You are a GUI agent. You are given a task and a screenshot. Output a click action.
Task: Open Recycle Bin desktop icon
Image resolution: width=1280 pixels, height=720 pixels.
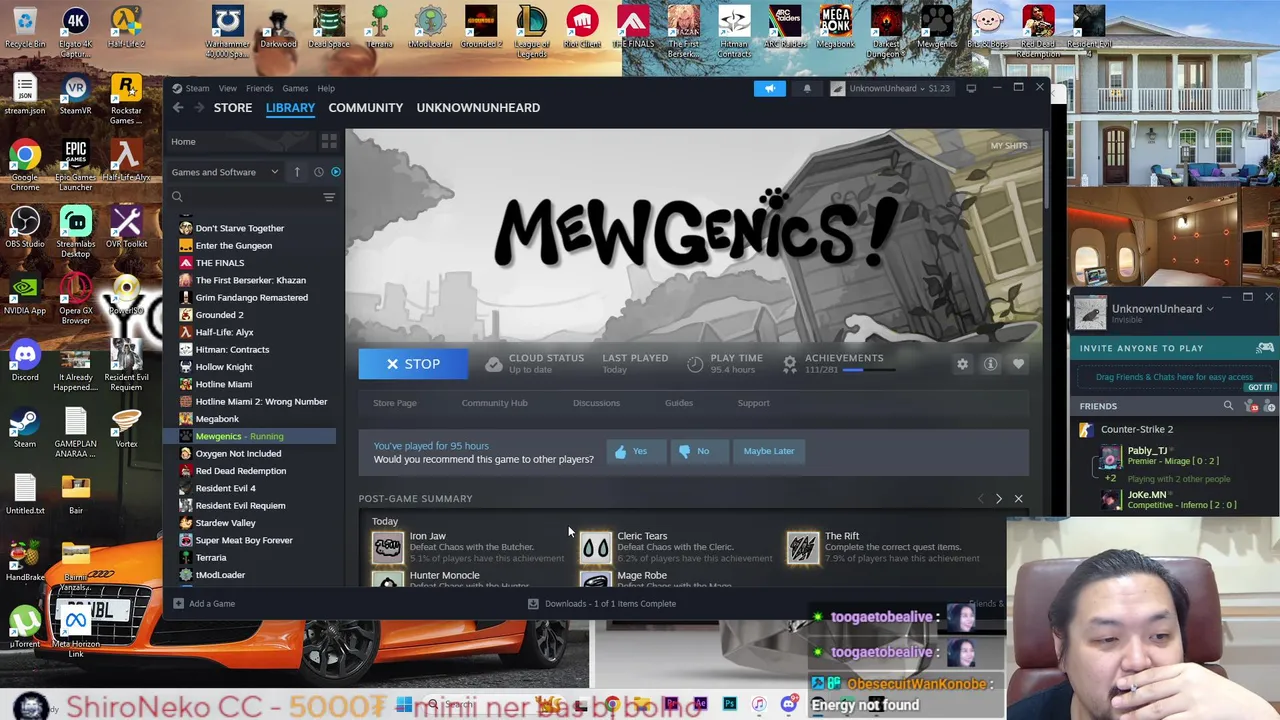(25, 29)
